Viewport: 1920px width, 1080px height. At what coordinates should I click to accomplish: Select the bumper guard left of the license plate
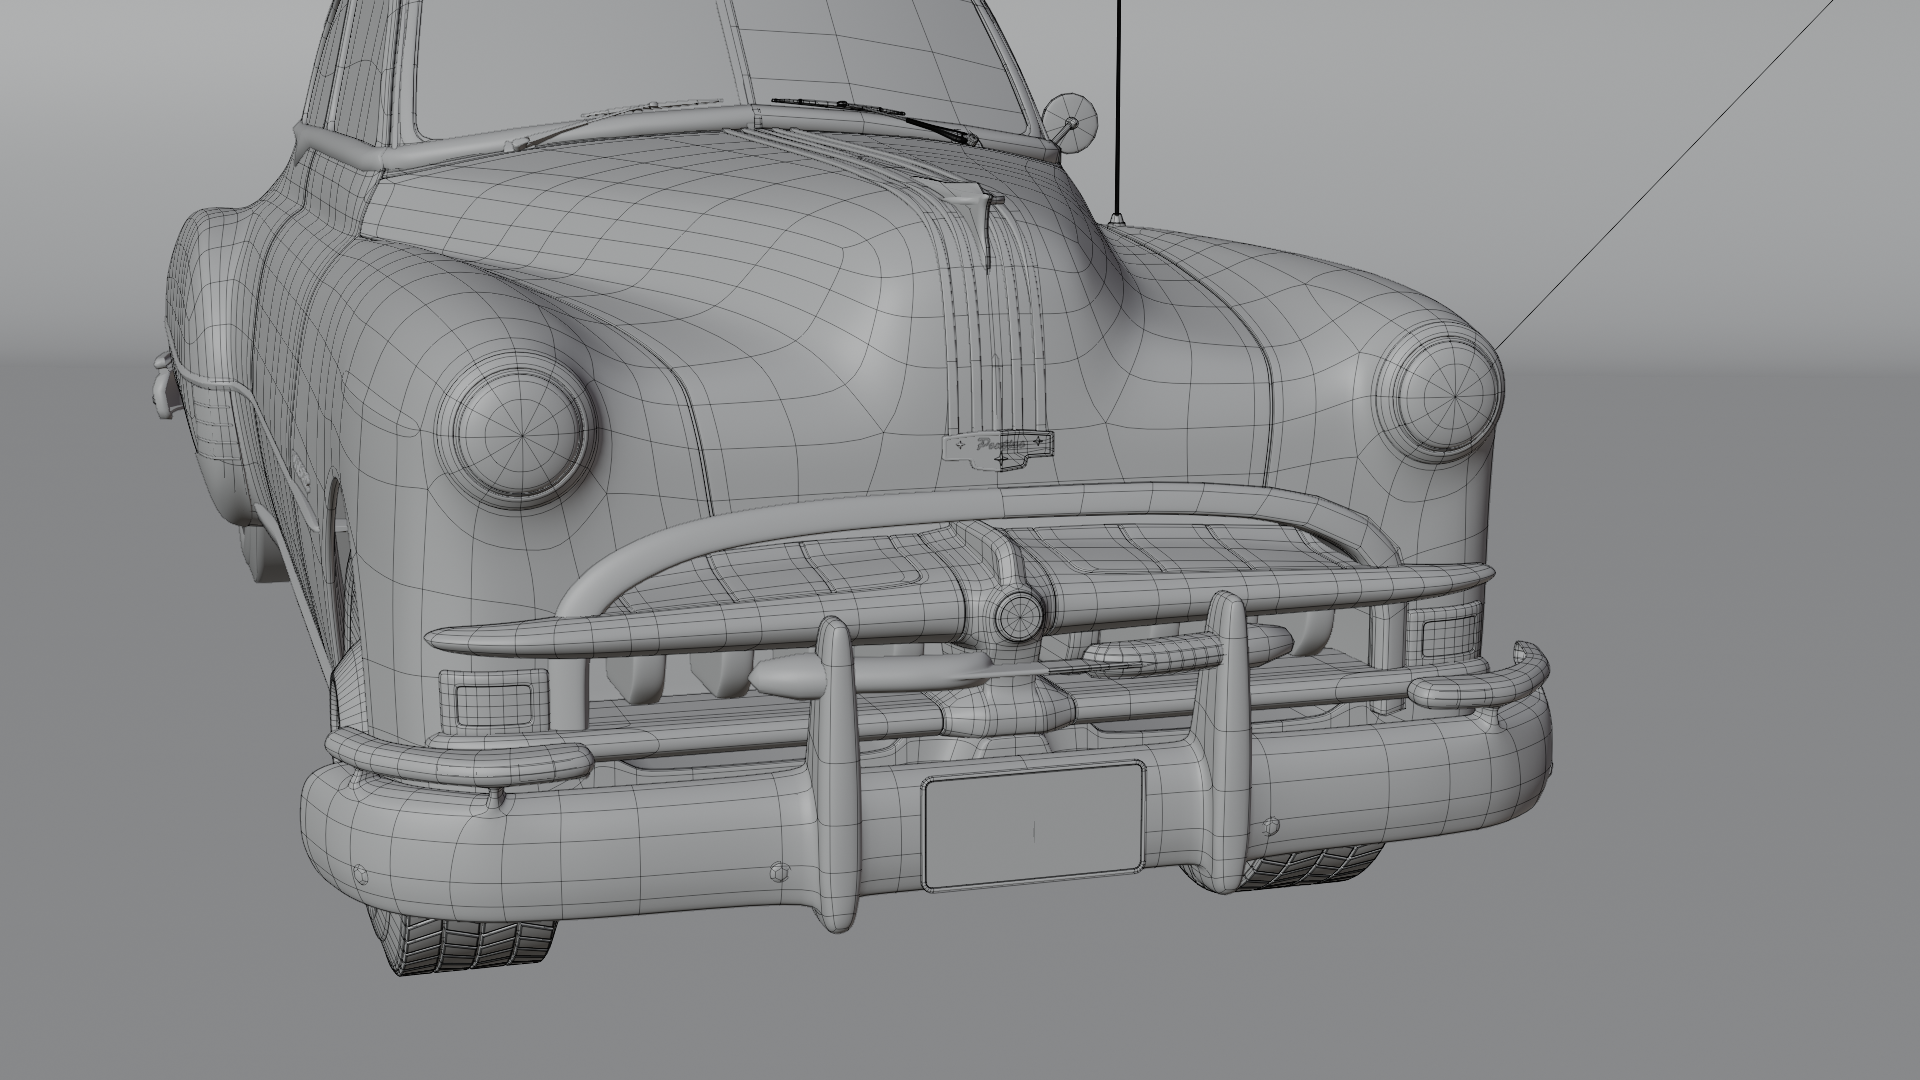coord(840,775)
